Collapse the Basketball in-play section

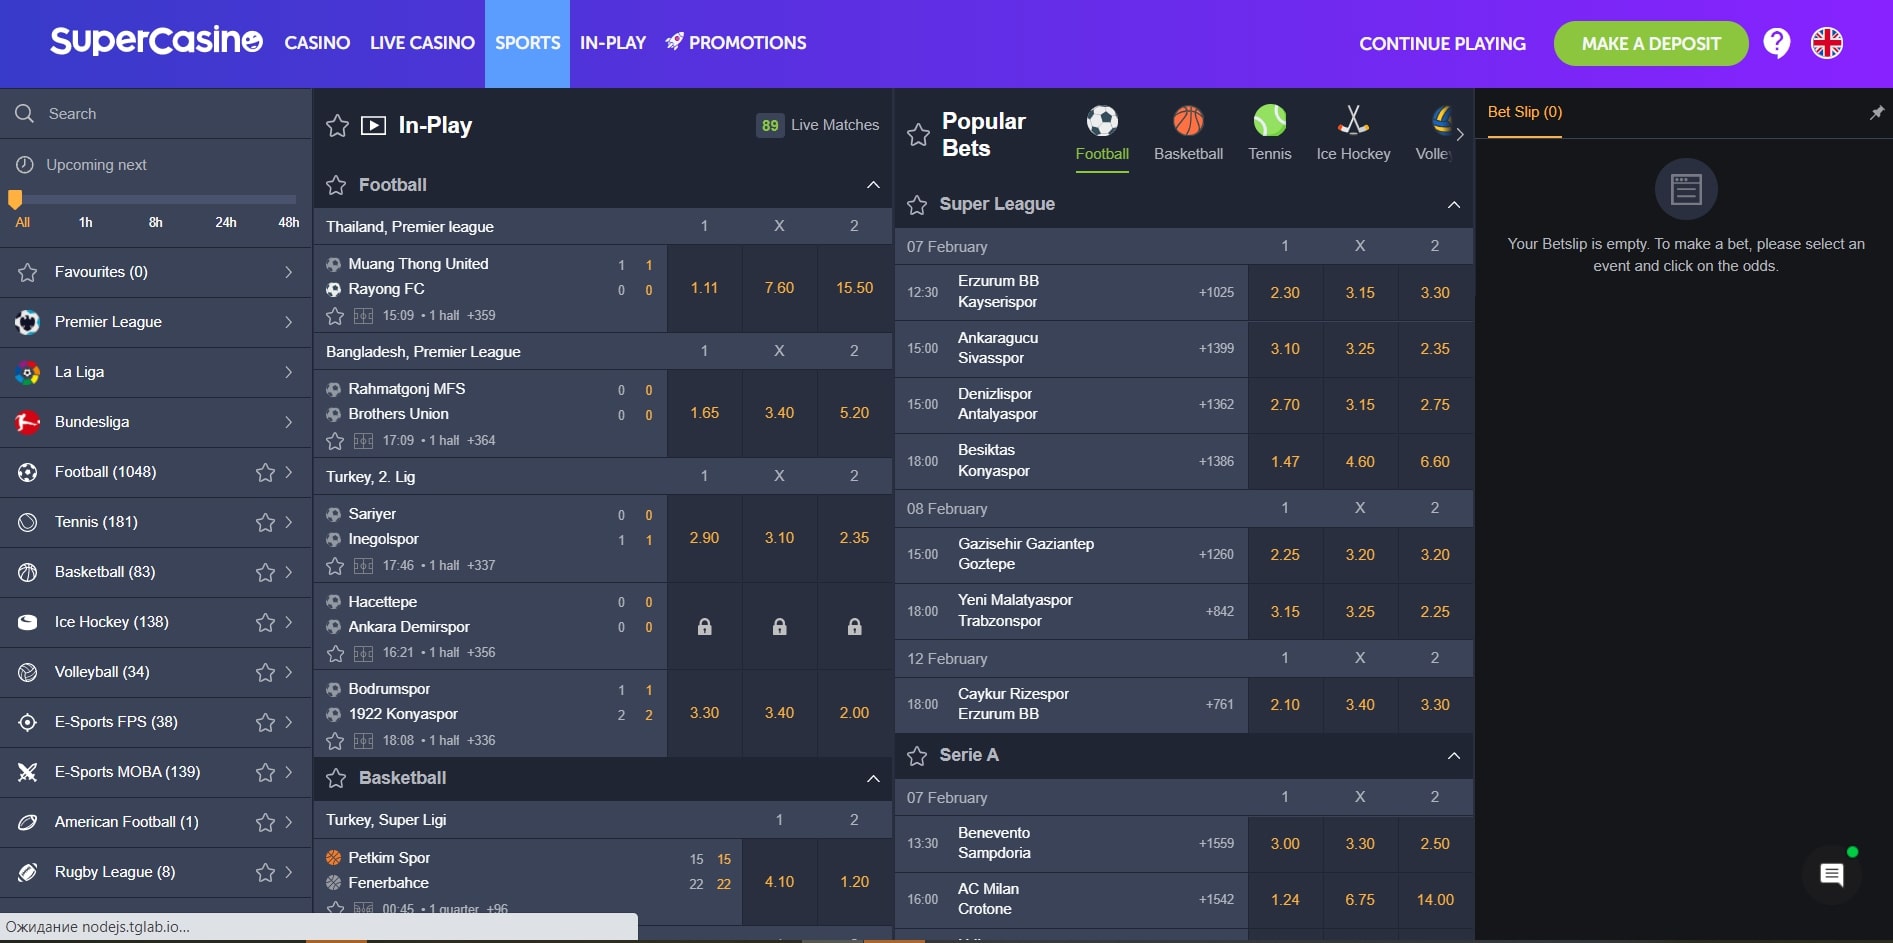click(873, 778)
